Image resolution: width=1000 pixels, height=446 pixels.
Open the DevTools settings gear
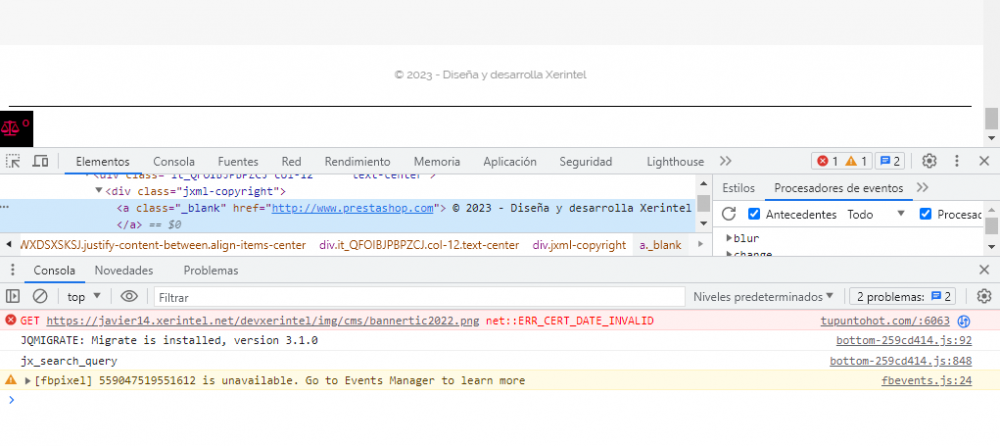(929, 161)
